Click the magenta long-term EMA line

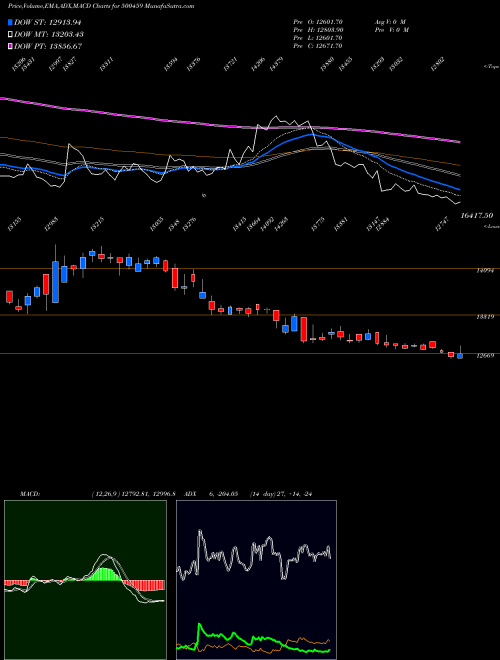pyautogui.click(x=230, y=125)
